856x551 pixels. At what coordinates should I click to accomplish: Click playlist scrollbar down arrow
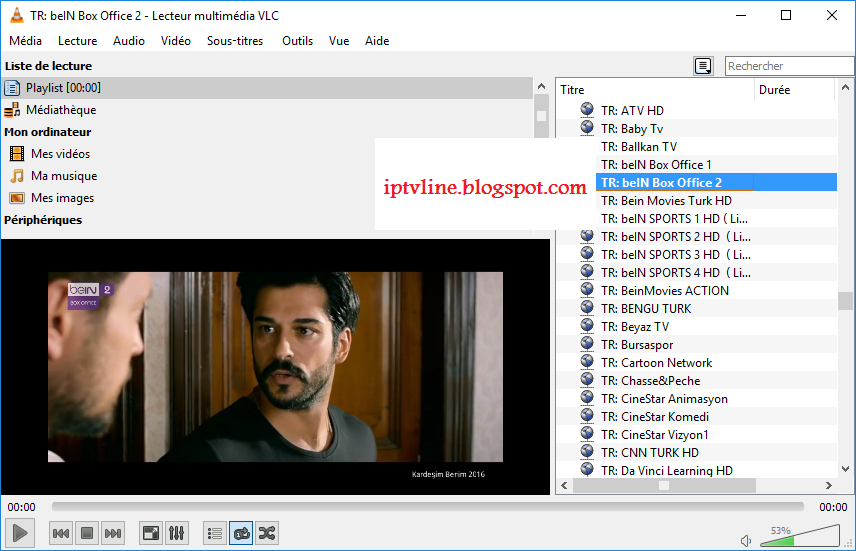pyautogui.click(x=845, y=469)
